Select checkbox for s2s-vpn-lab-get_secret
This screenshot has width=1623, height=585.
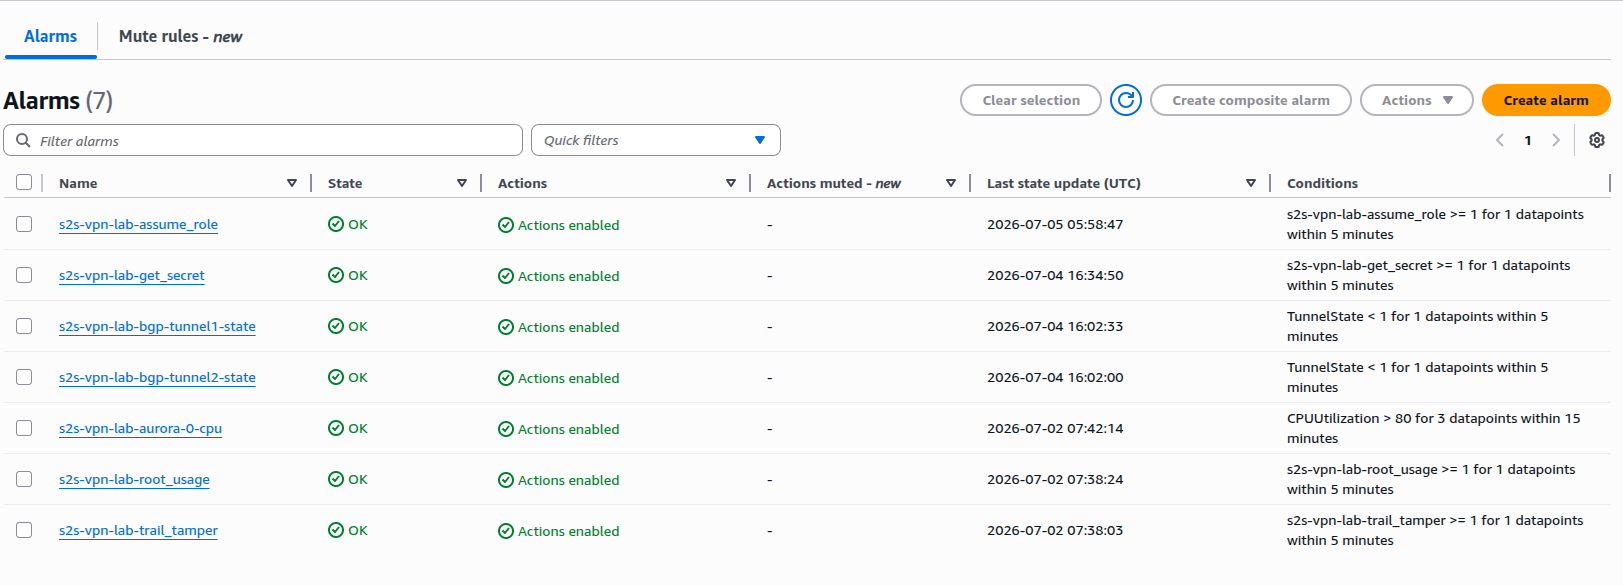click(24, 275)
